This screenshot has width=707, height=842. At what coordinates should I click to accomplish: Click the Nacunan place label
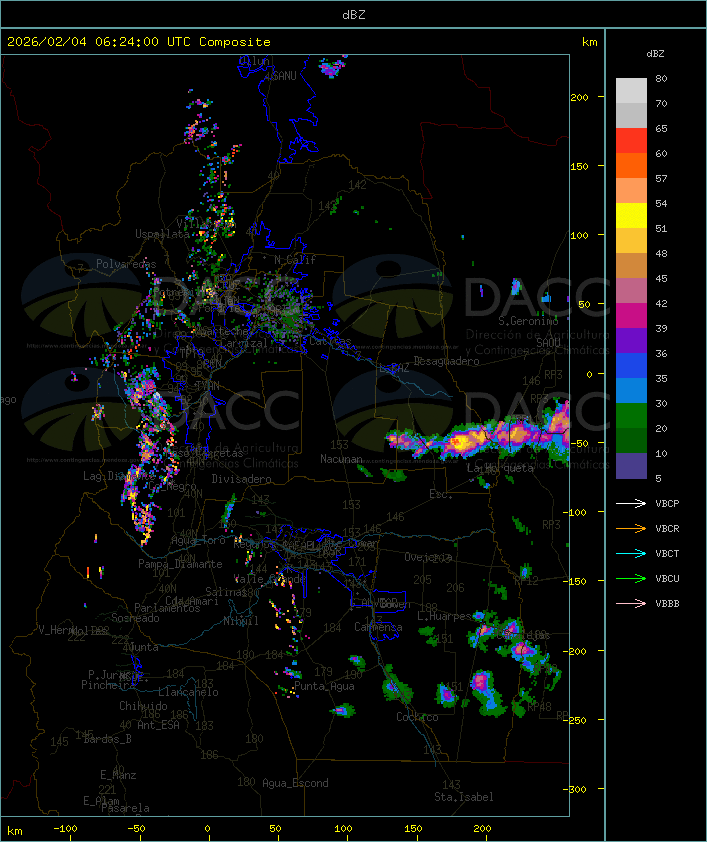point(341,459)
